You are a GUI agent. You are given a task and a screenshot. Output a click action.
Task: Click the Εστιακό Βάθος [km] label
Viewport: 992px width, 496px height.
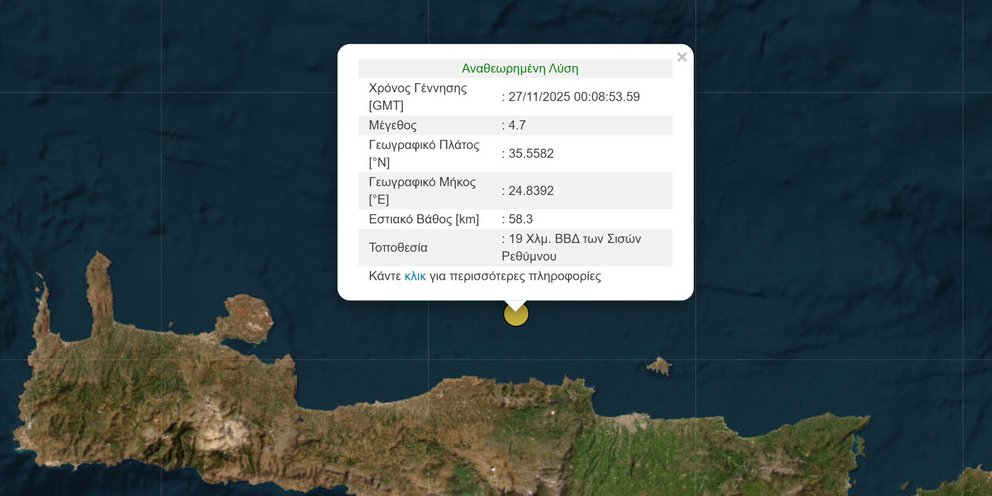[424, 219]
